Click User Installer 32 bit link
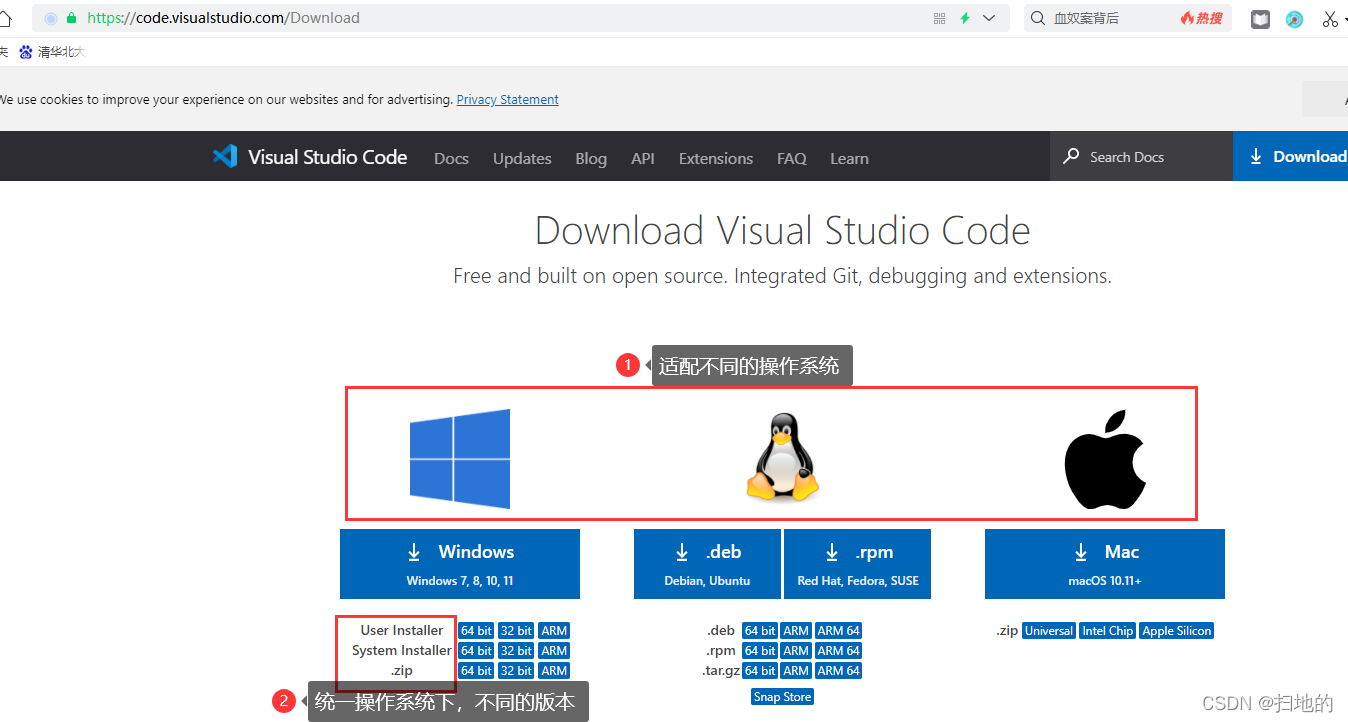1348x722 pixels. (516, 631)
